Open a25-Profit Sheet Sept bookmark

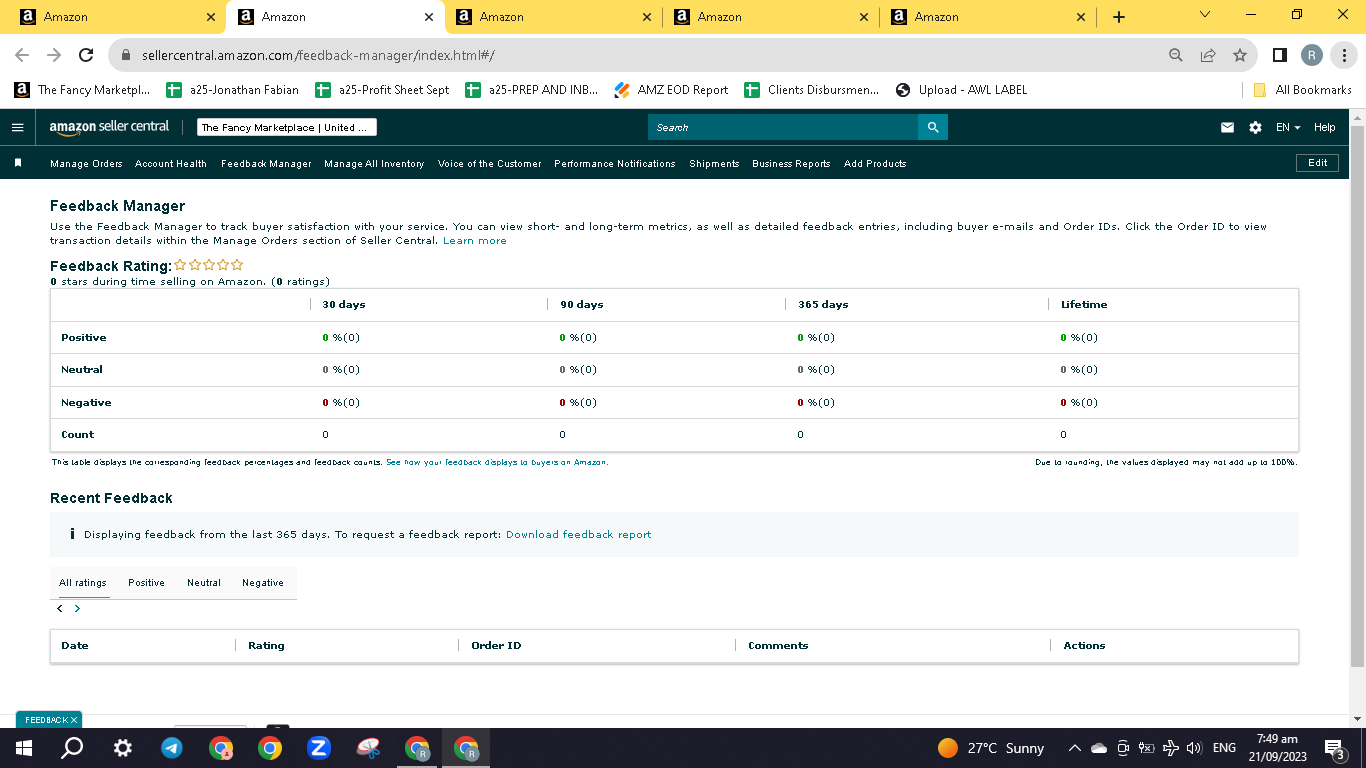(382, 90)
